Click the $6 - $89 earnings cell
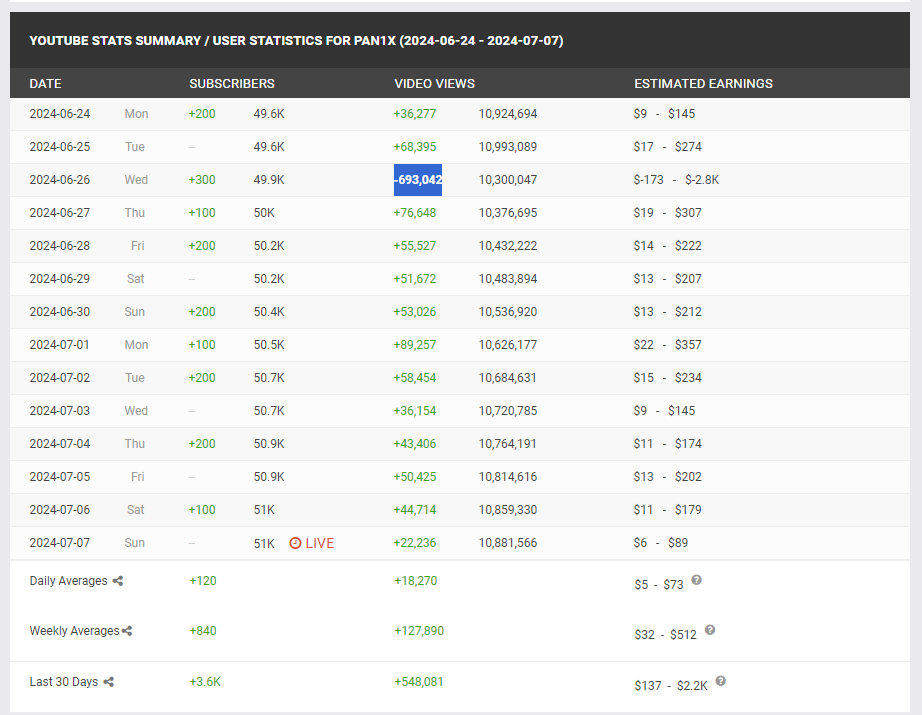This screenshot has width=922, height=715. tap(660, 543)
